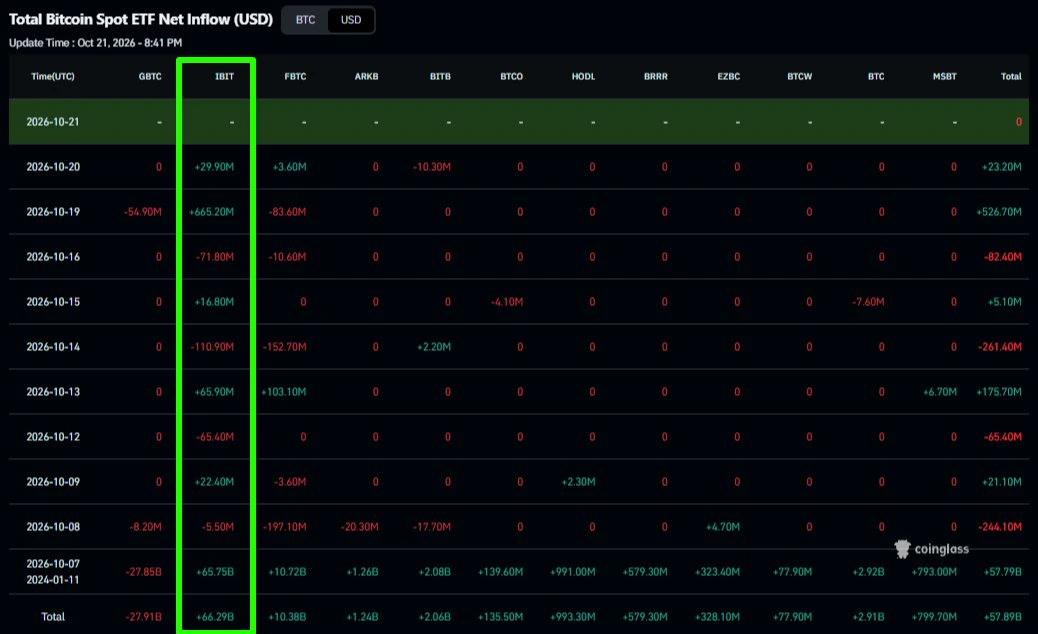Click the Total row label at bottom
The width and height of the screenshot is (1038, 634).
pyautogui.click(x=53, y=617)
